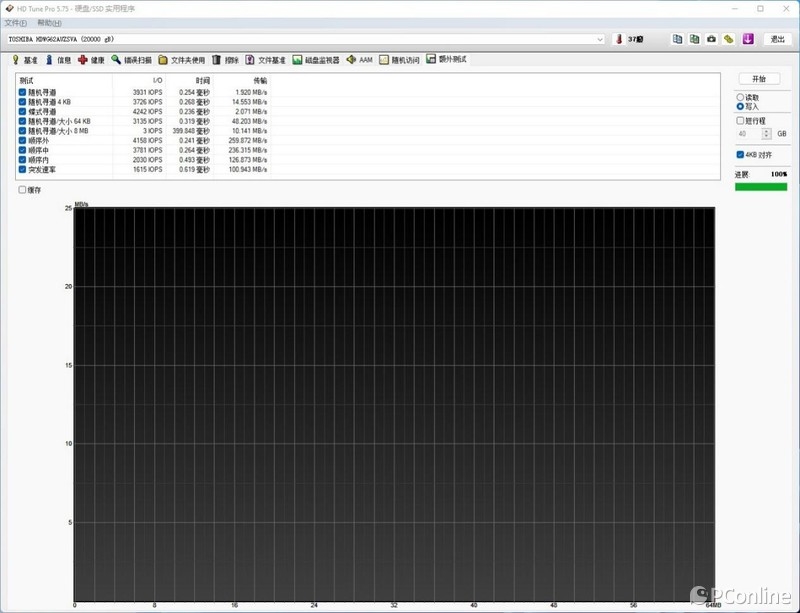Viewport: 800px width, 613px height.
Task: Click the yellow options icon in toolbar
Action: point(728,39)
